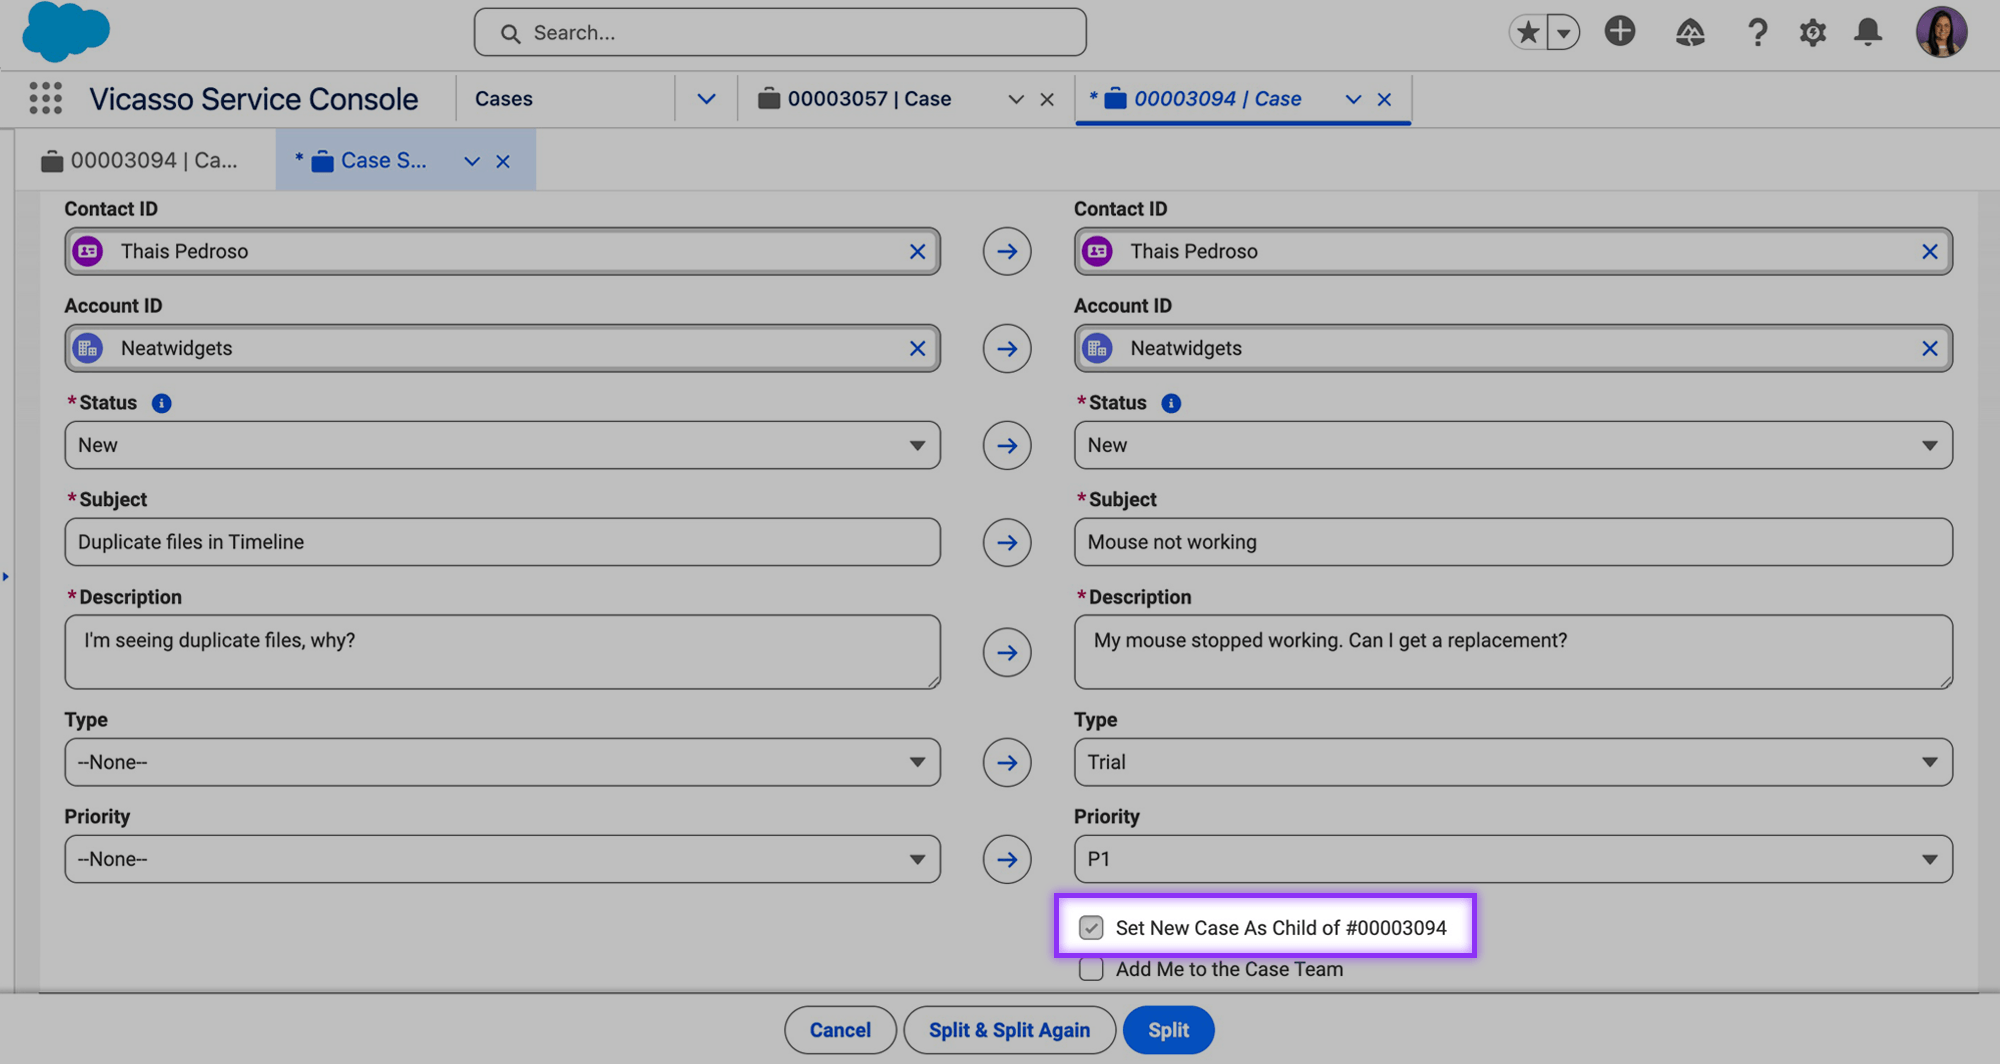Viewport: 2000px width, 1064px height.
Task: Focus the global Search box
Action: tap(780, 32)
